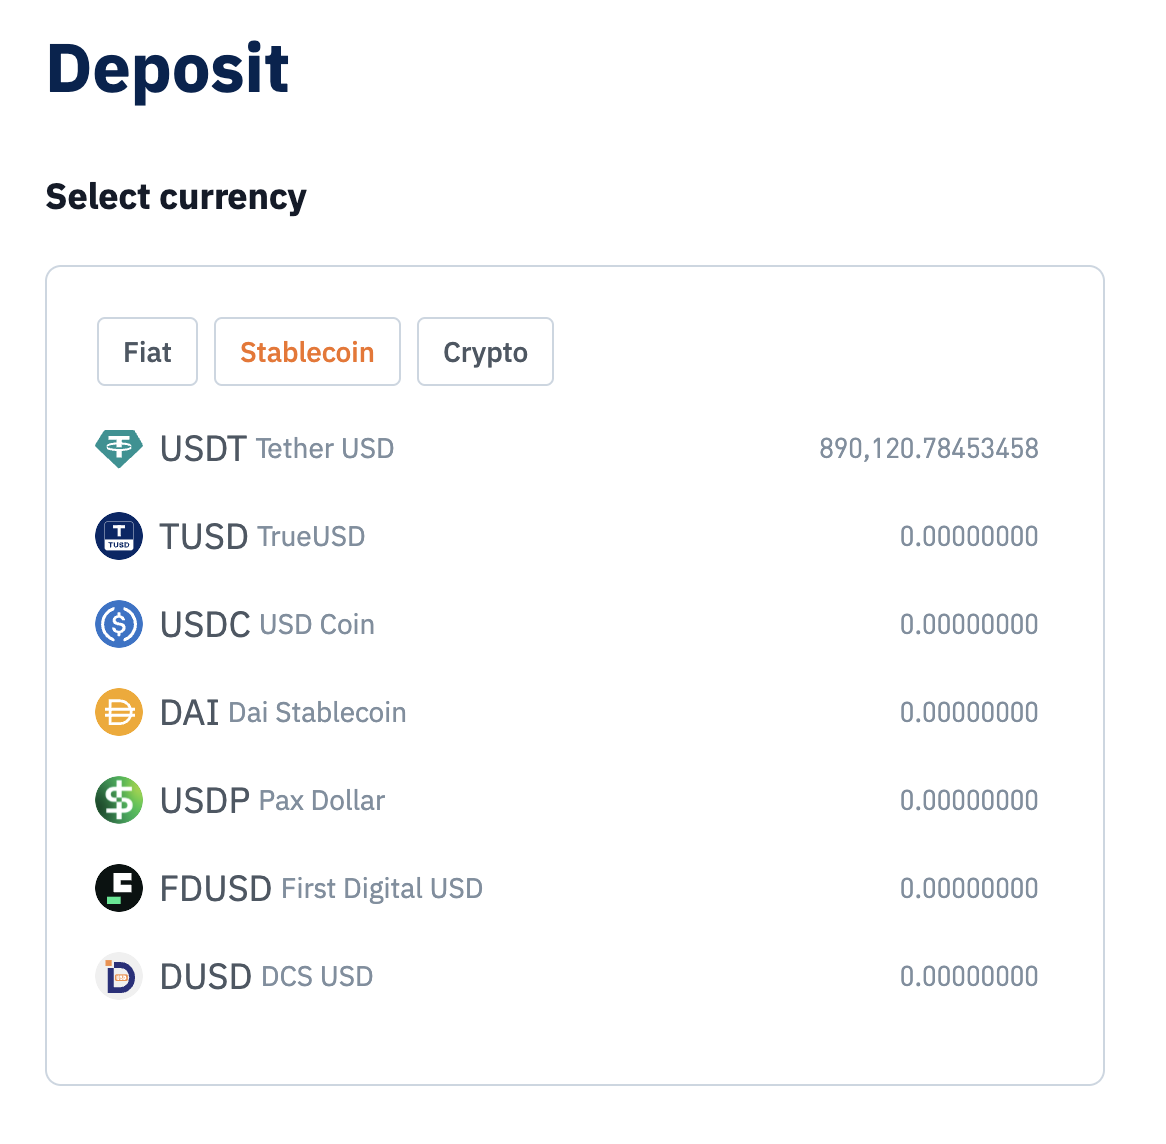Switch to the Fiat tab
The height and width of the screenshot is (1144, 1166).
(147, 352)
